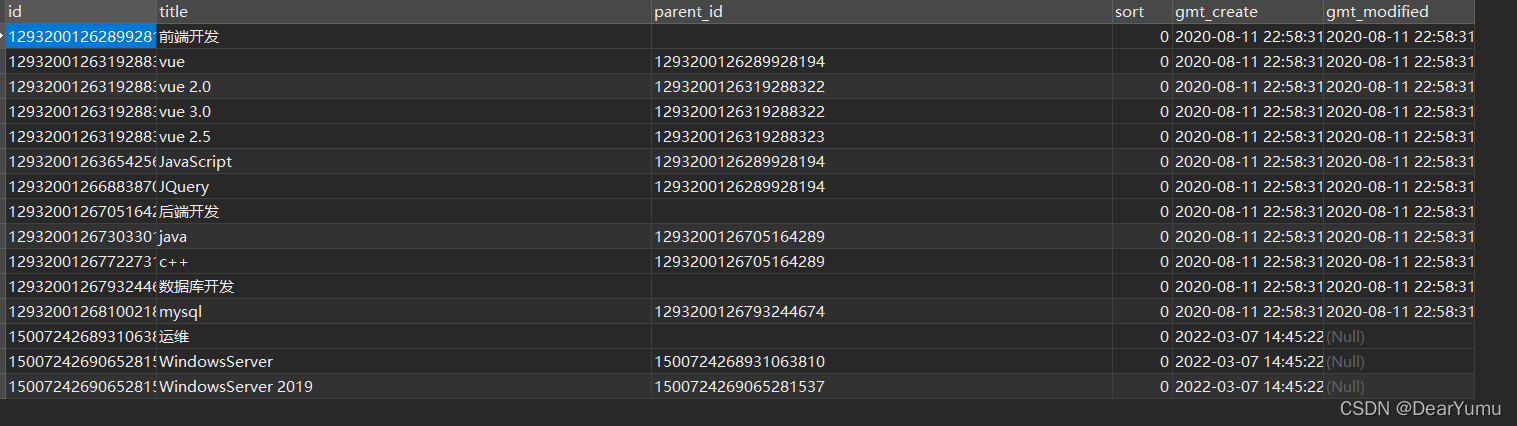Screen dimensions: 1517x426
Task: Select the WindowsServer 2019 title cell
Action: pyautogui.click(x=404, y=387)
